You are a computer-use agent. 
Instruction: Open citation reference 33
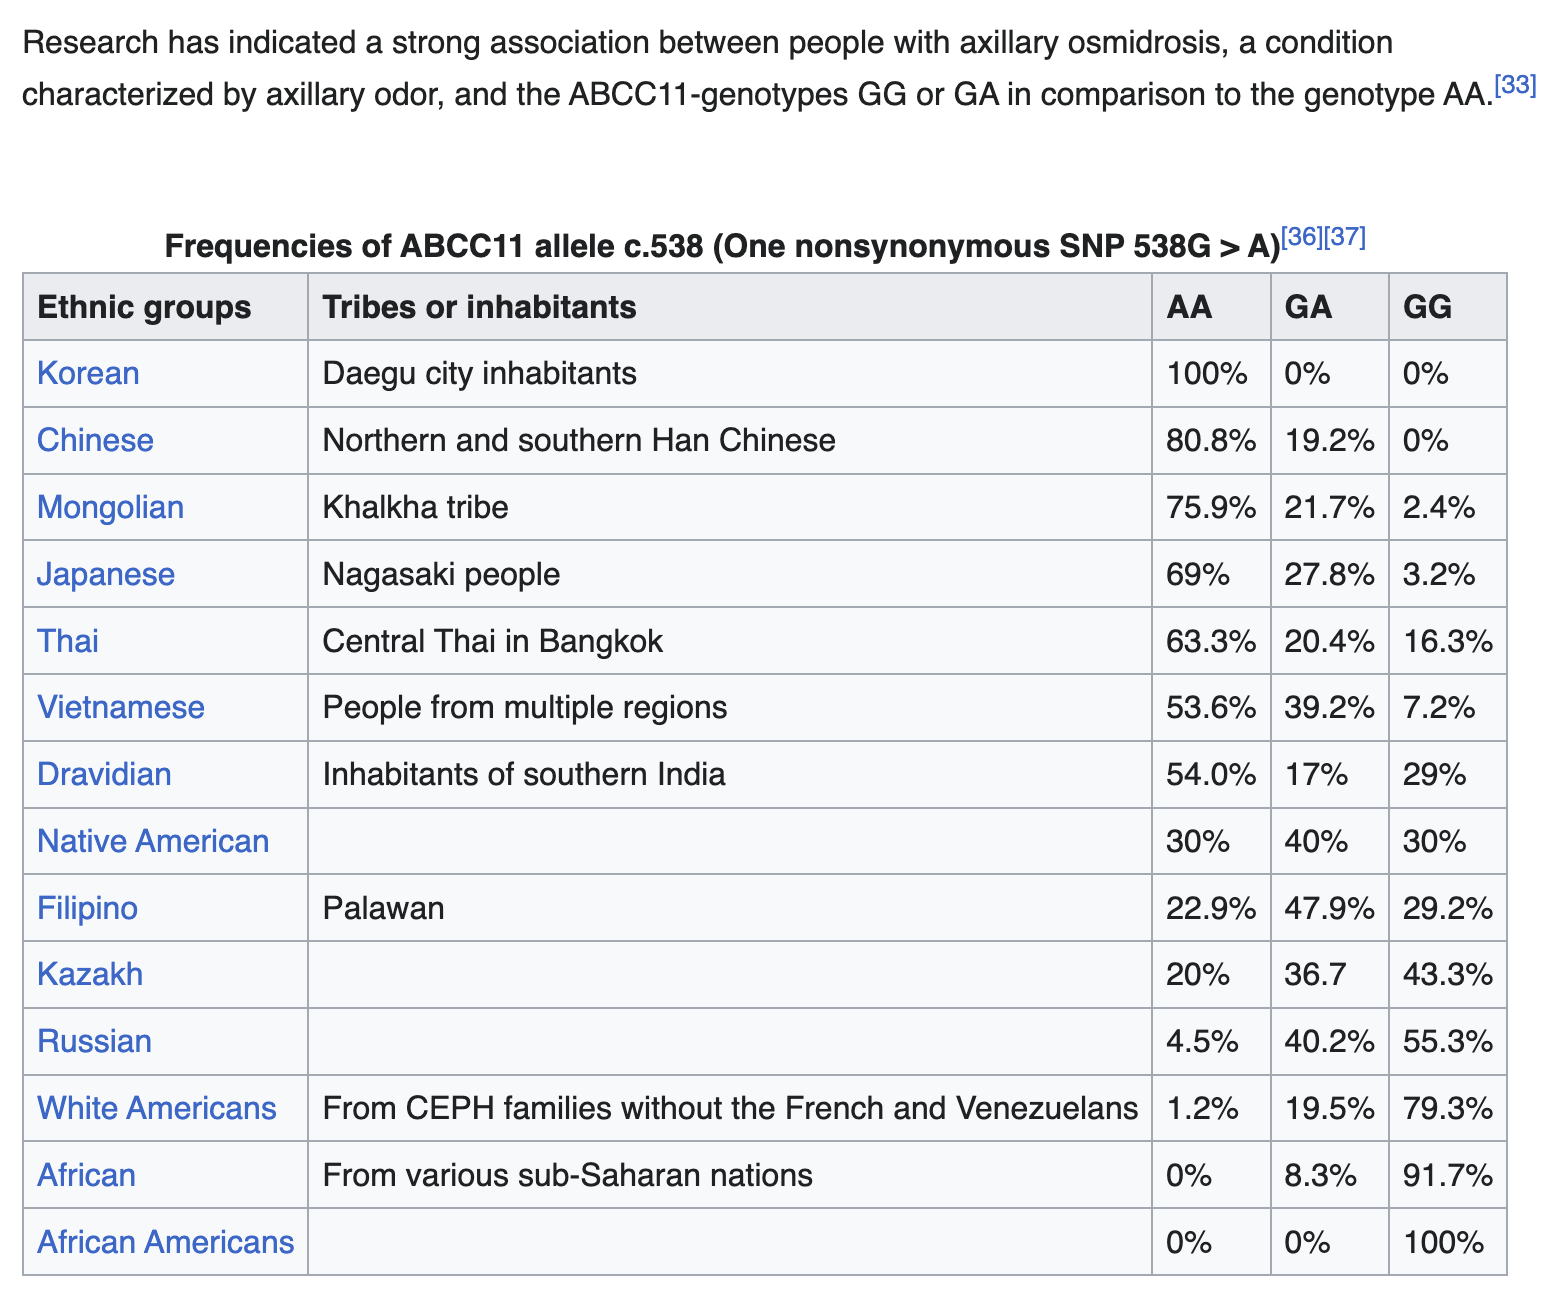[1516, 85]
